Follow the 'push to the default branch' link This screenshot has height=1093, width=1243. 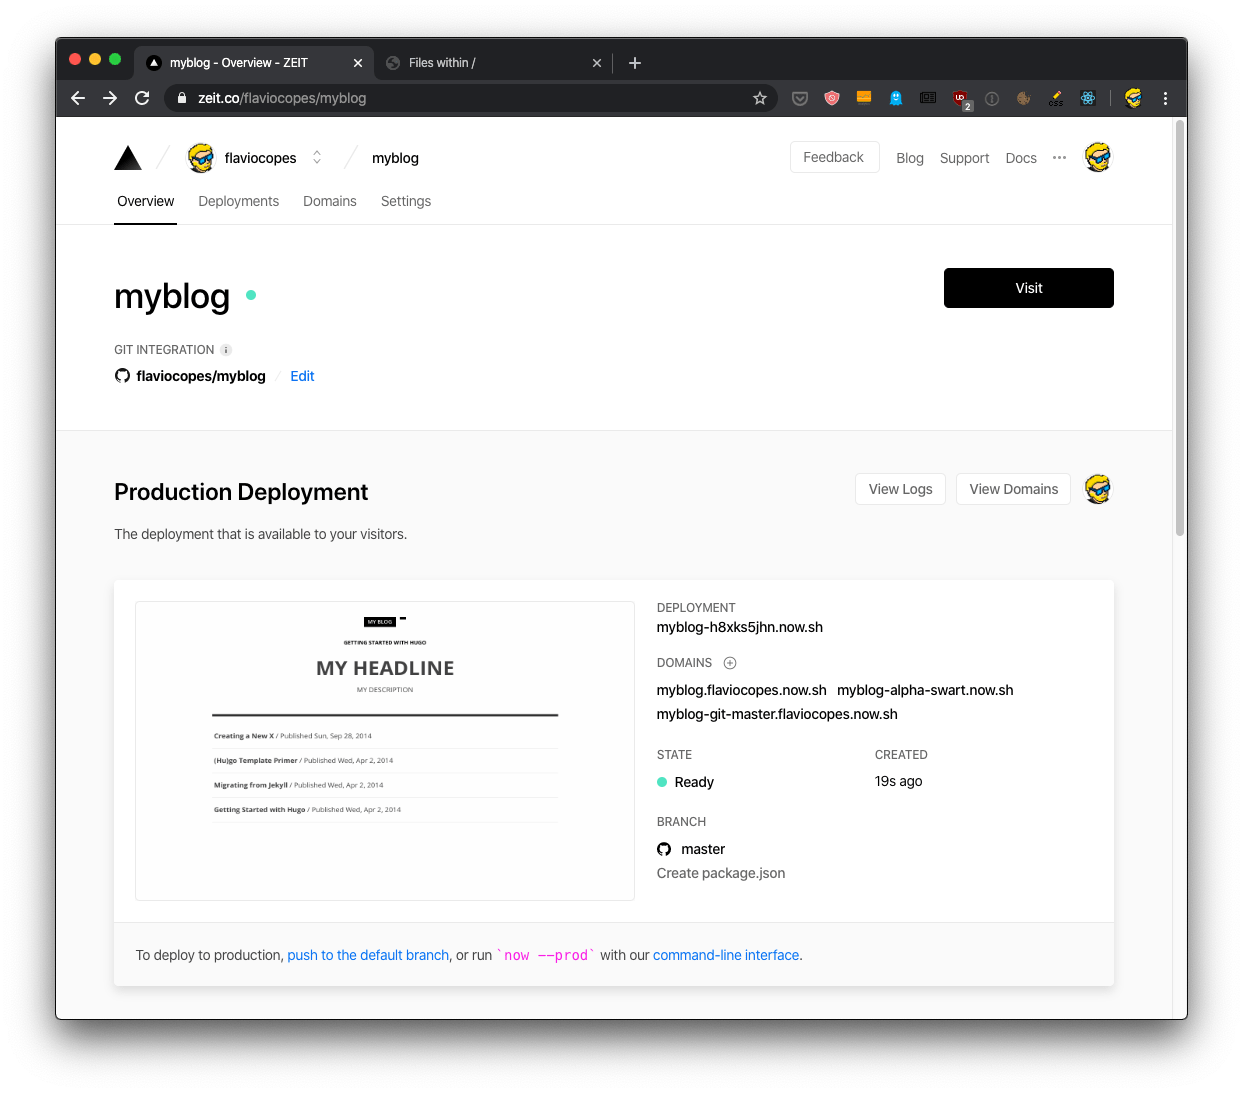(x=368, y=955)
